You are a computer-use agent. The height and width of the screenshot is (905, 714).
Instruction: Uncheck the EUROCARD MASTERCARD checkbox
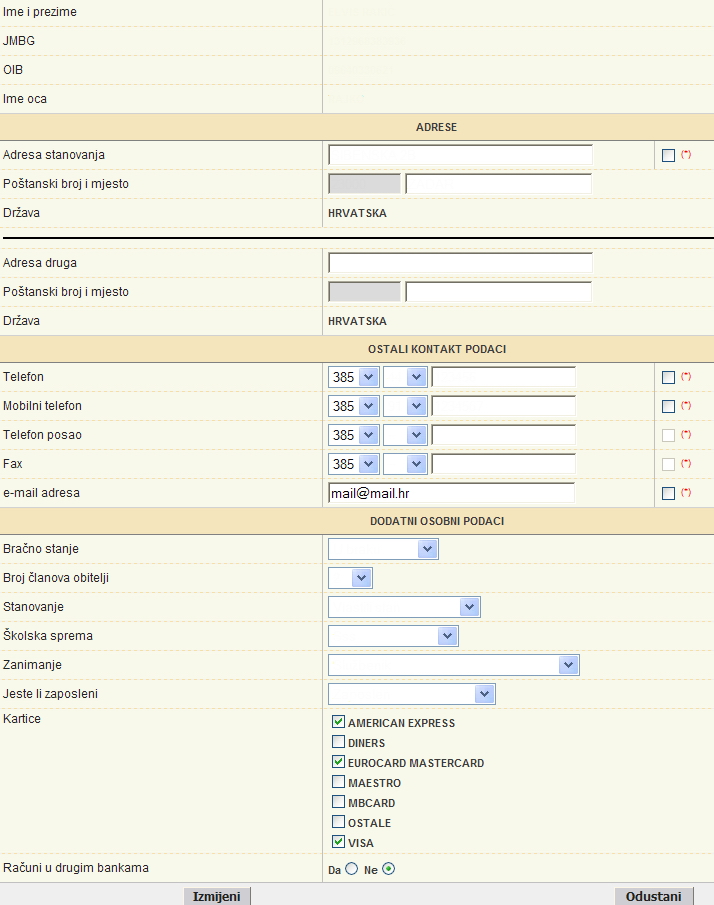tap(338, 762)
